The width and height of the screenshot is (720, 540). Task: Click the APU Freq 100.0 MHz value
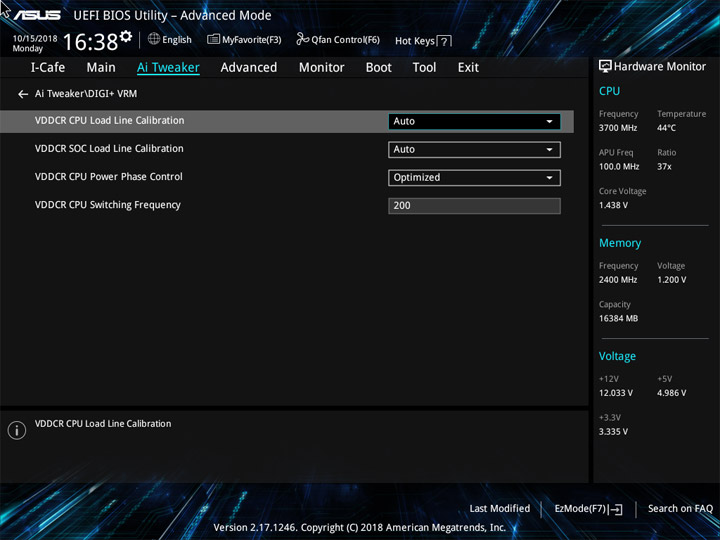619,167
